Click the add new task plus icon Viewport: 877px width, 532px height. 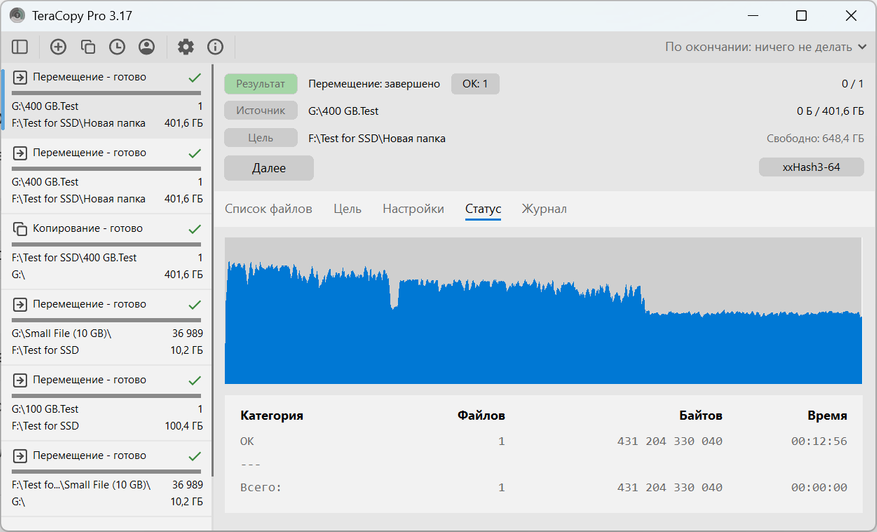click(58, 47)
